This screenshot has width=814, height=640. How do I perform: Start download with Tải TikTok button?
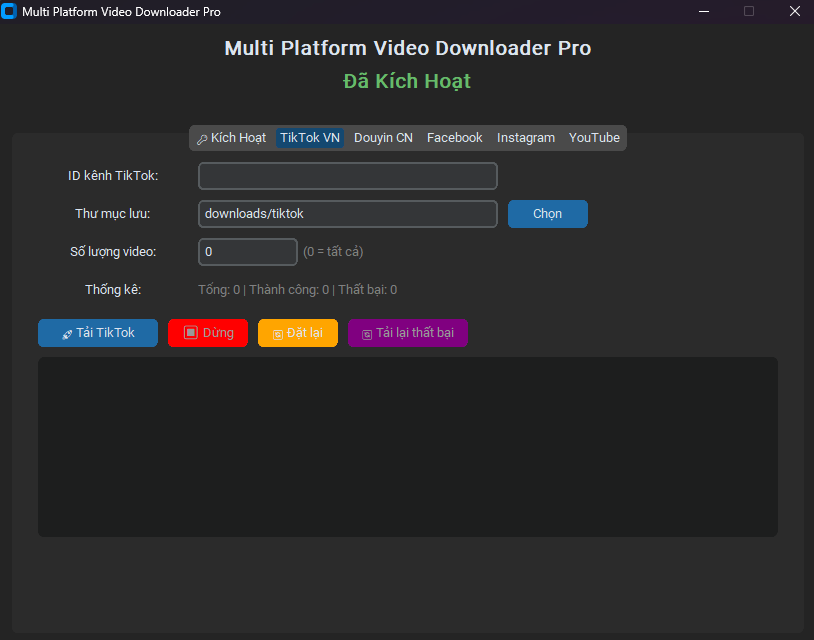[x=98, y=333]
